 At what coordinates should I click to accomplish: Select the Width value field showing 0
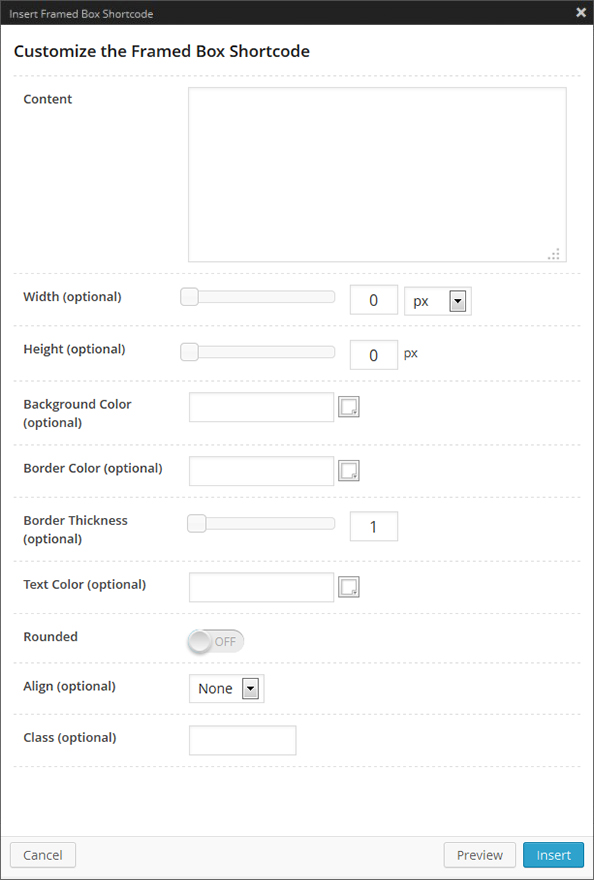pyautogui.click(x=373, y=300)
